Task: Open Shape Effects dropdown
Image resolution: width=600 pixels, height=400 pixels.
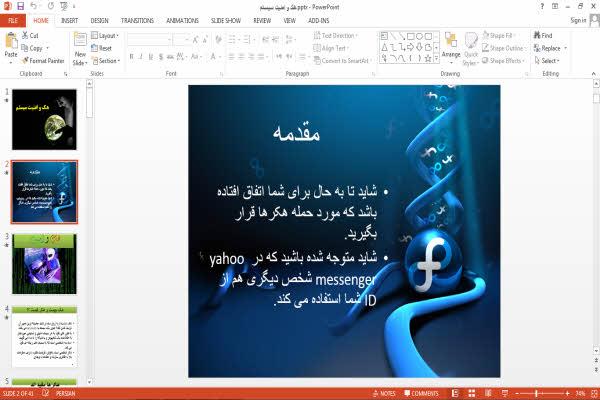Action: pyautogui.click(x=504, y=60)
